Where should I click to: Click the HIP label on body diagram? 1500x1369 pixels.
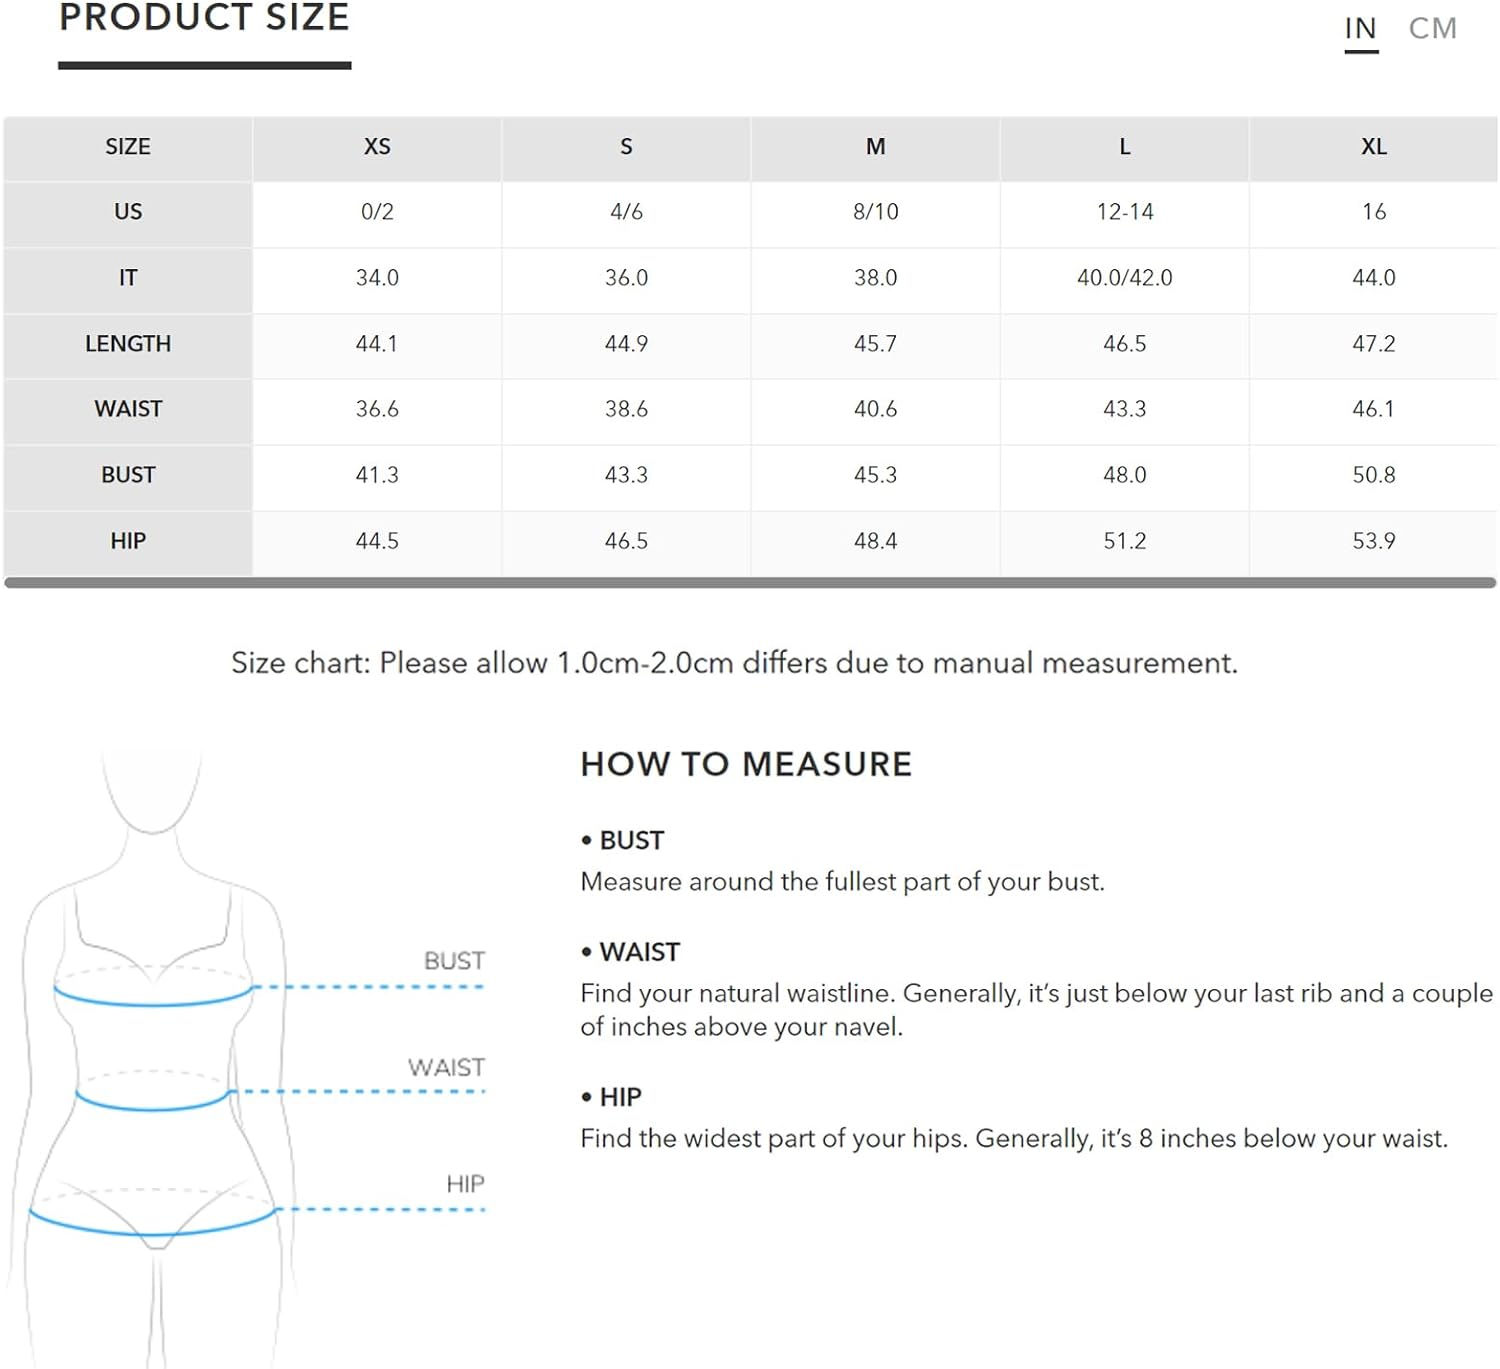465,1184
